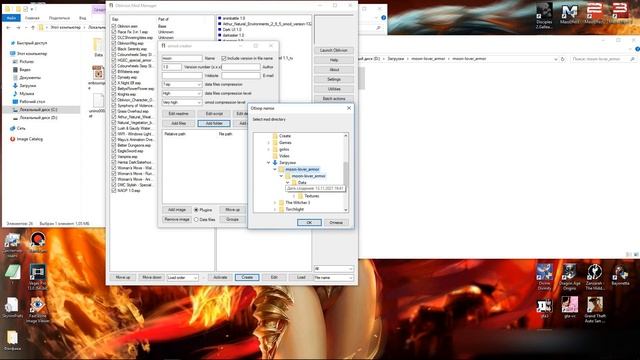Click the mod Name input field

(182, 58)
